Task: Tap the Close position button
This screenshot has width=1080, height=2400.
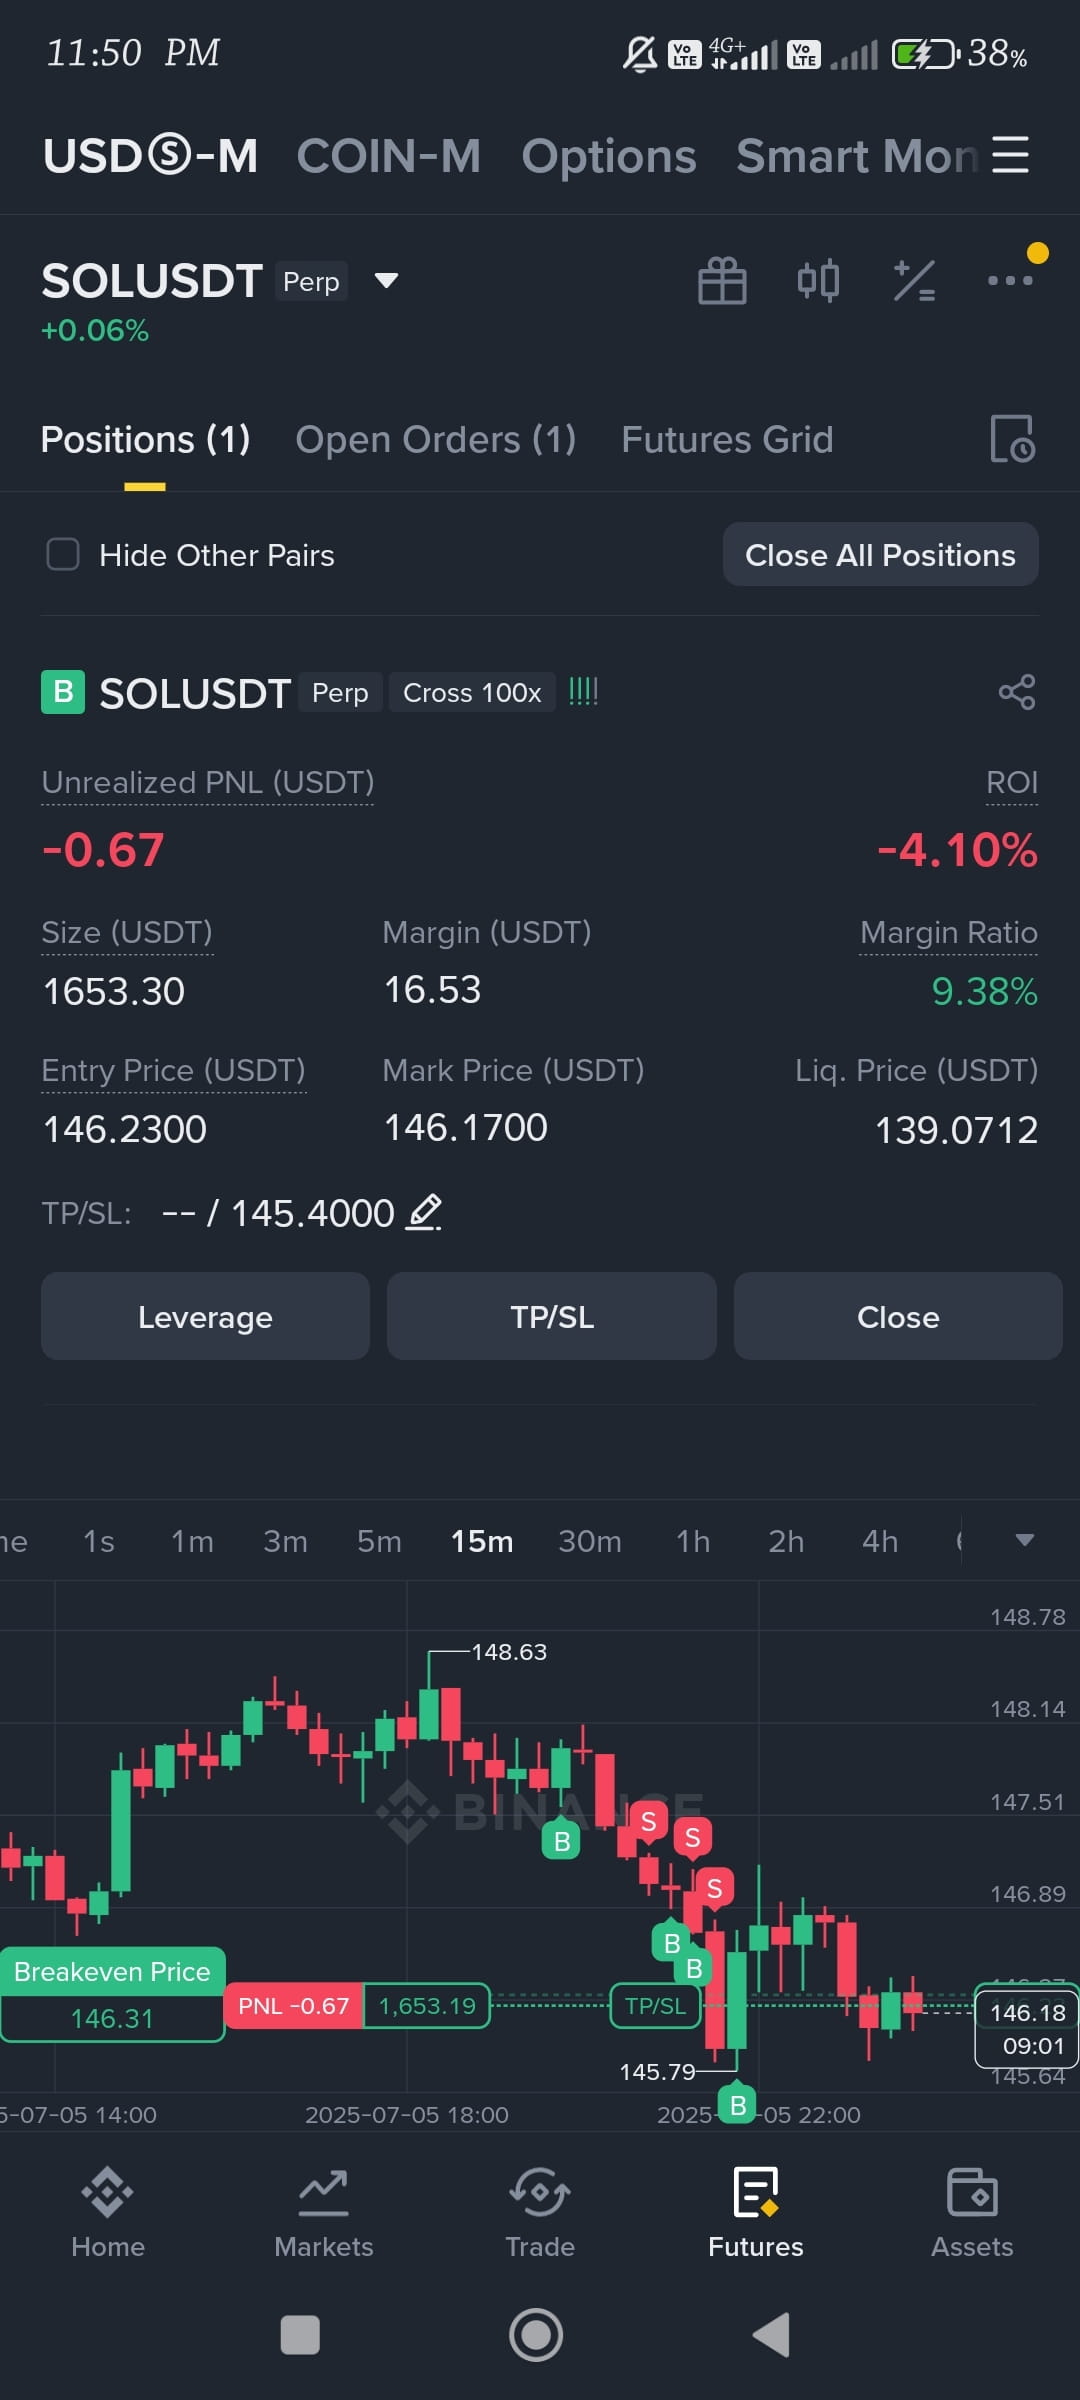Action: [897, 1316]
